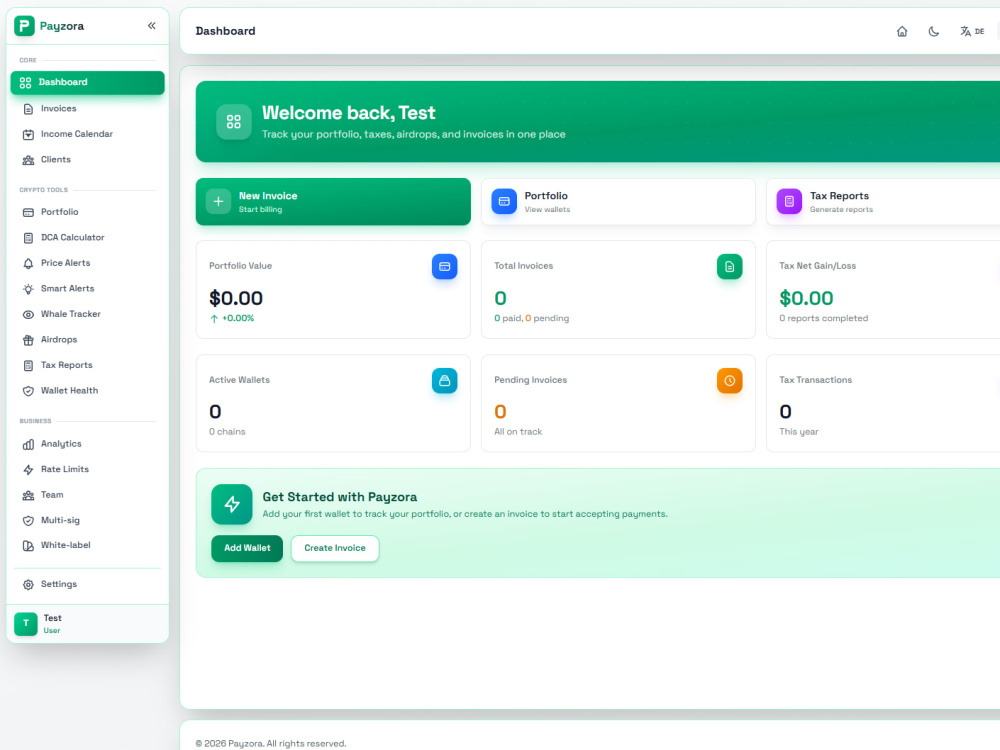Click the Payzora logo icon
The width and height of the screenshot is (1000, 750).
click(24, 26)
